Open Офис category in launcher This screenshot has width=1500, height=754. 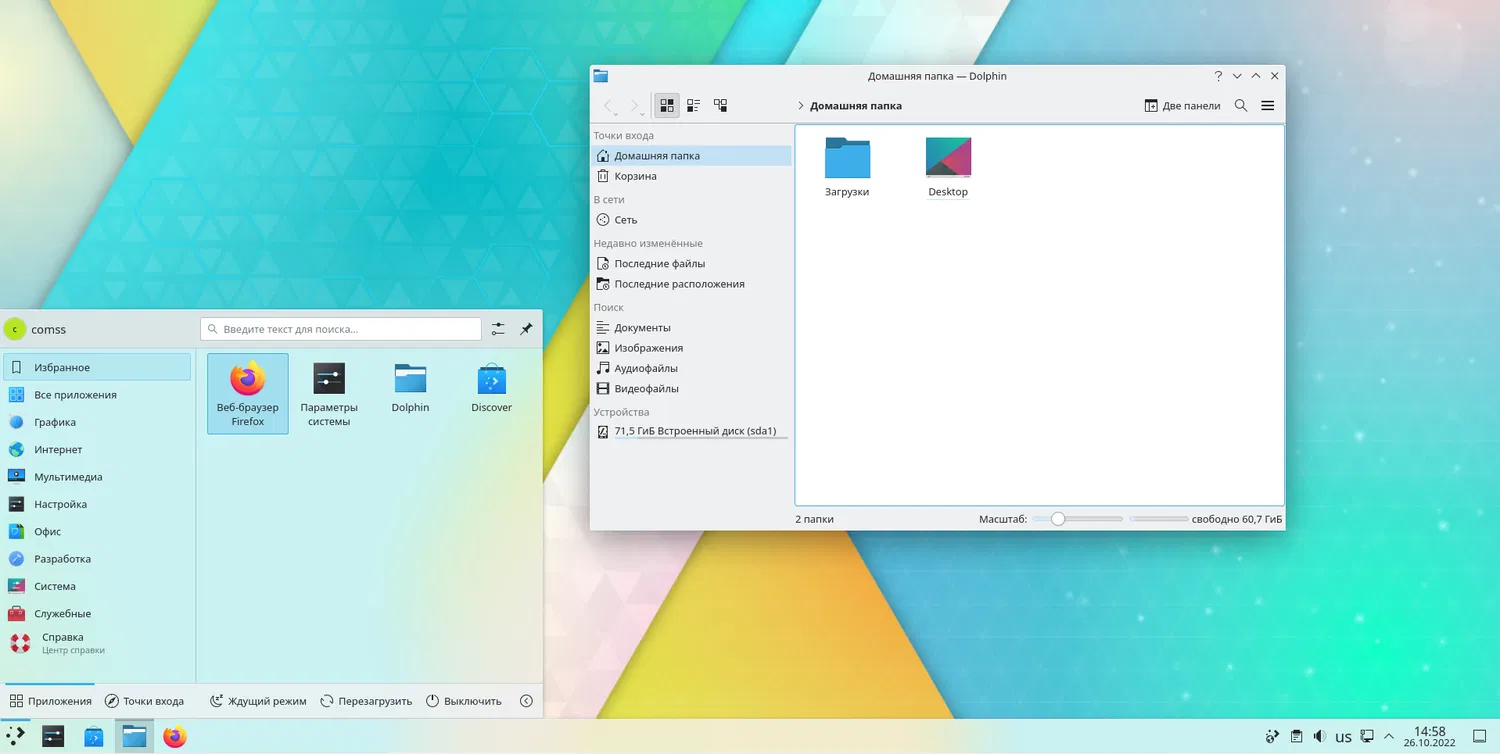(97, 532)
